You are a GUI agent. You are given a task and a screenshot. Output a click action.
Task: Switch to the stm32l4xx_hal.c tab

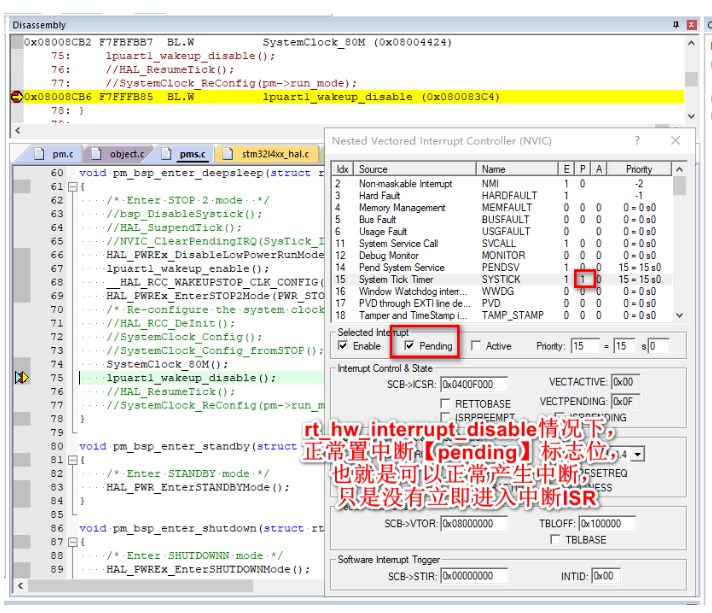click(x=275, y=154)
